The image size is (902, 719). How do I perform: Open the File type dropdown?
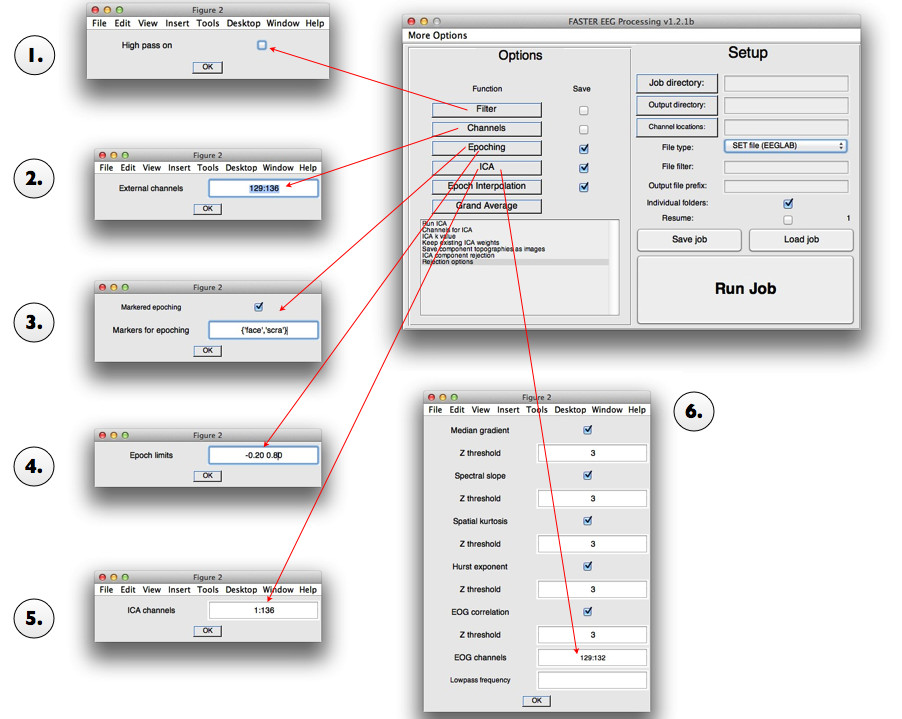click(785, 146)
